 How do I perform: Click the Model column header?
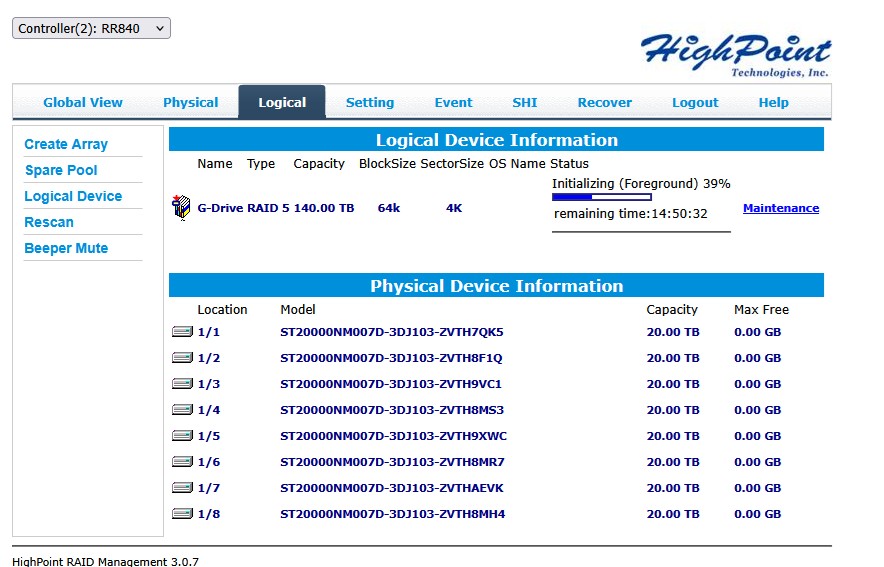click(298, 309)
